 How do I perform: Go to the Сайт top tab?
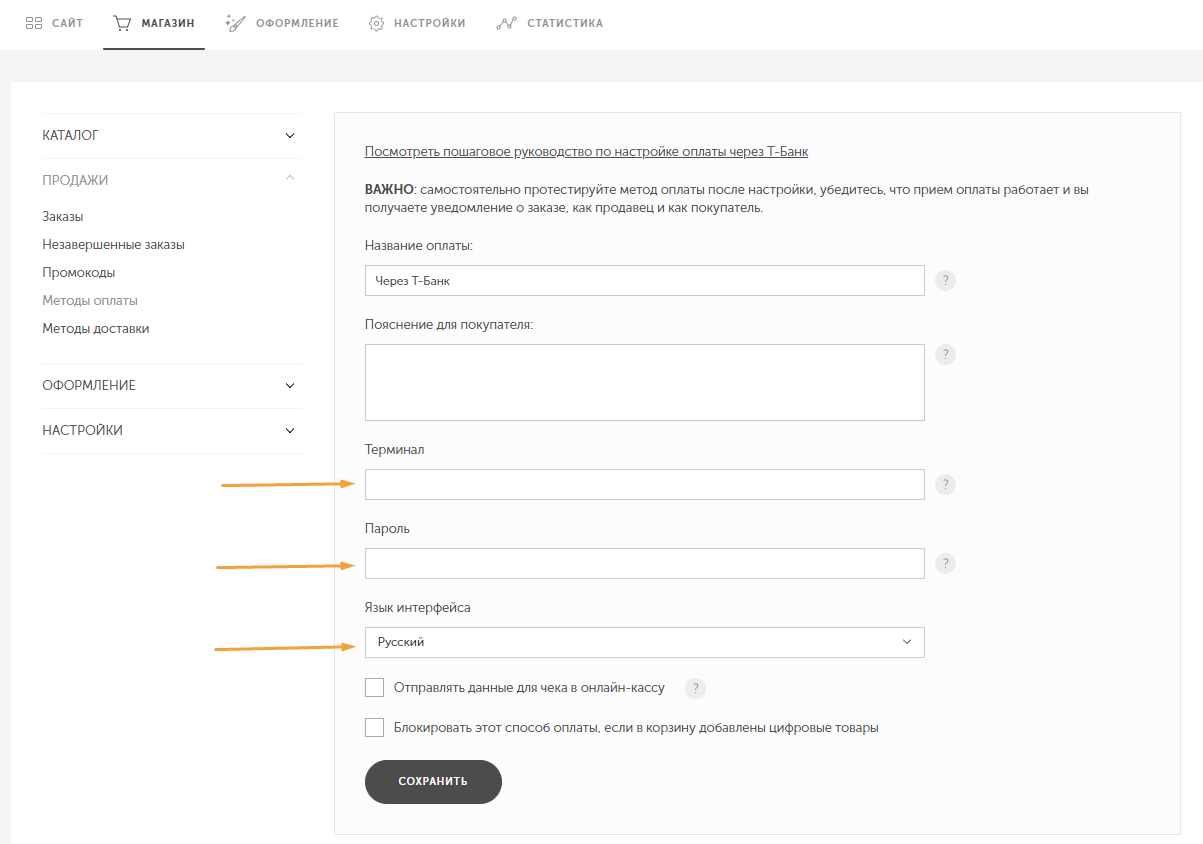click(x=54, y=23)
